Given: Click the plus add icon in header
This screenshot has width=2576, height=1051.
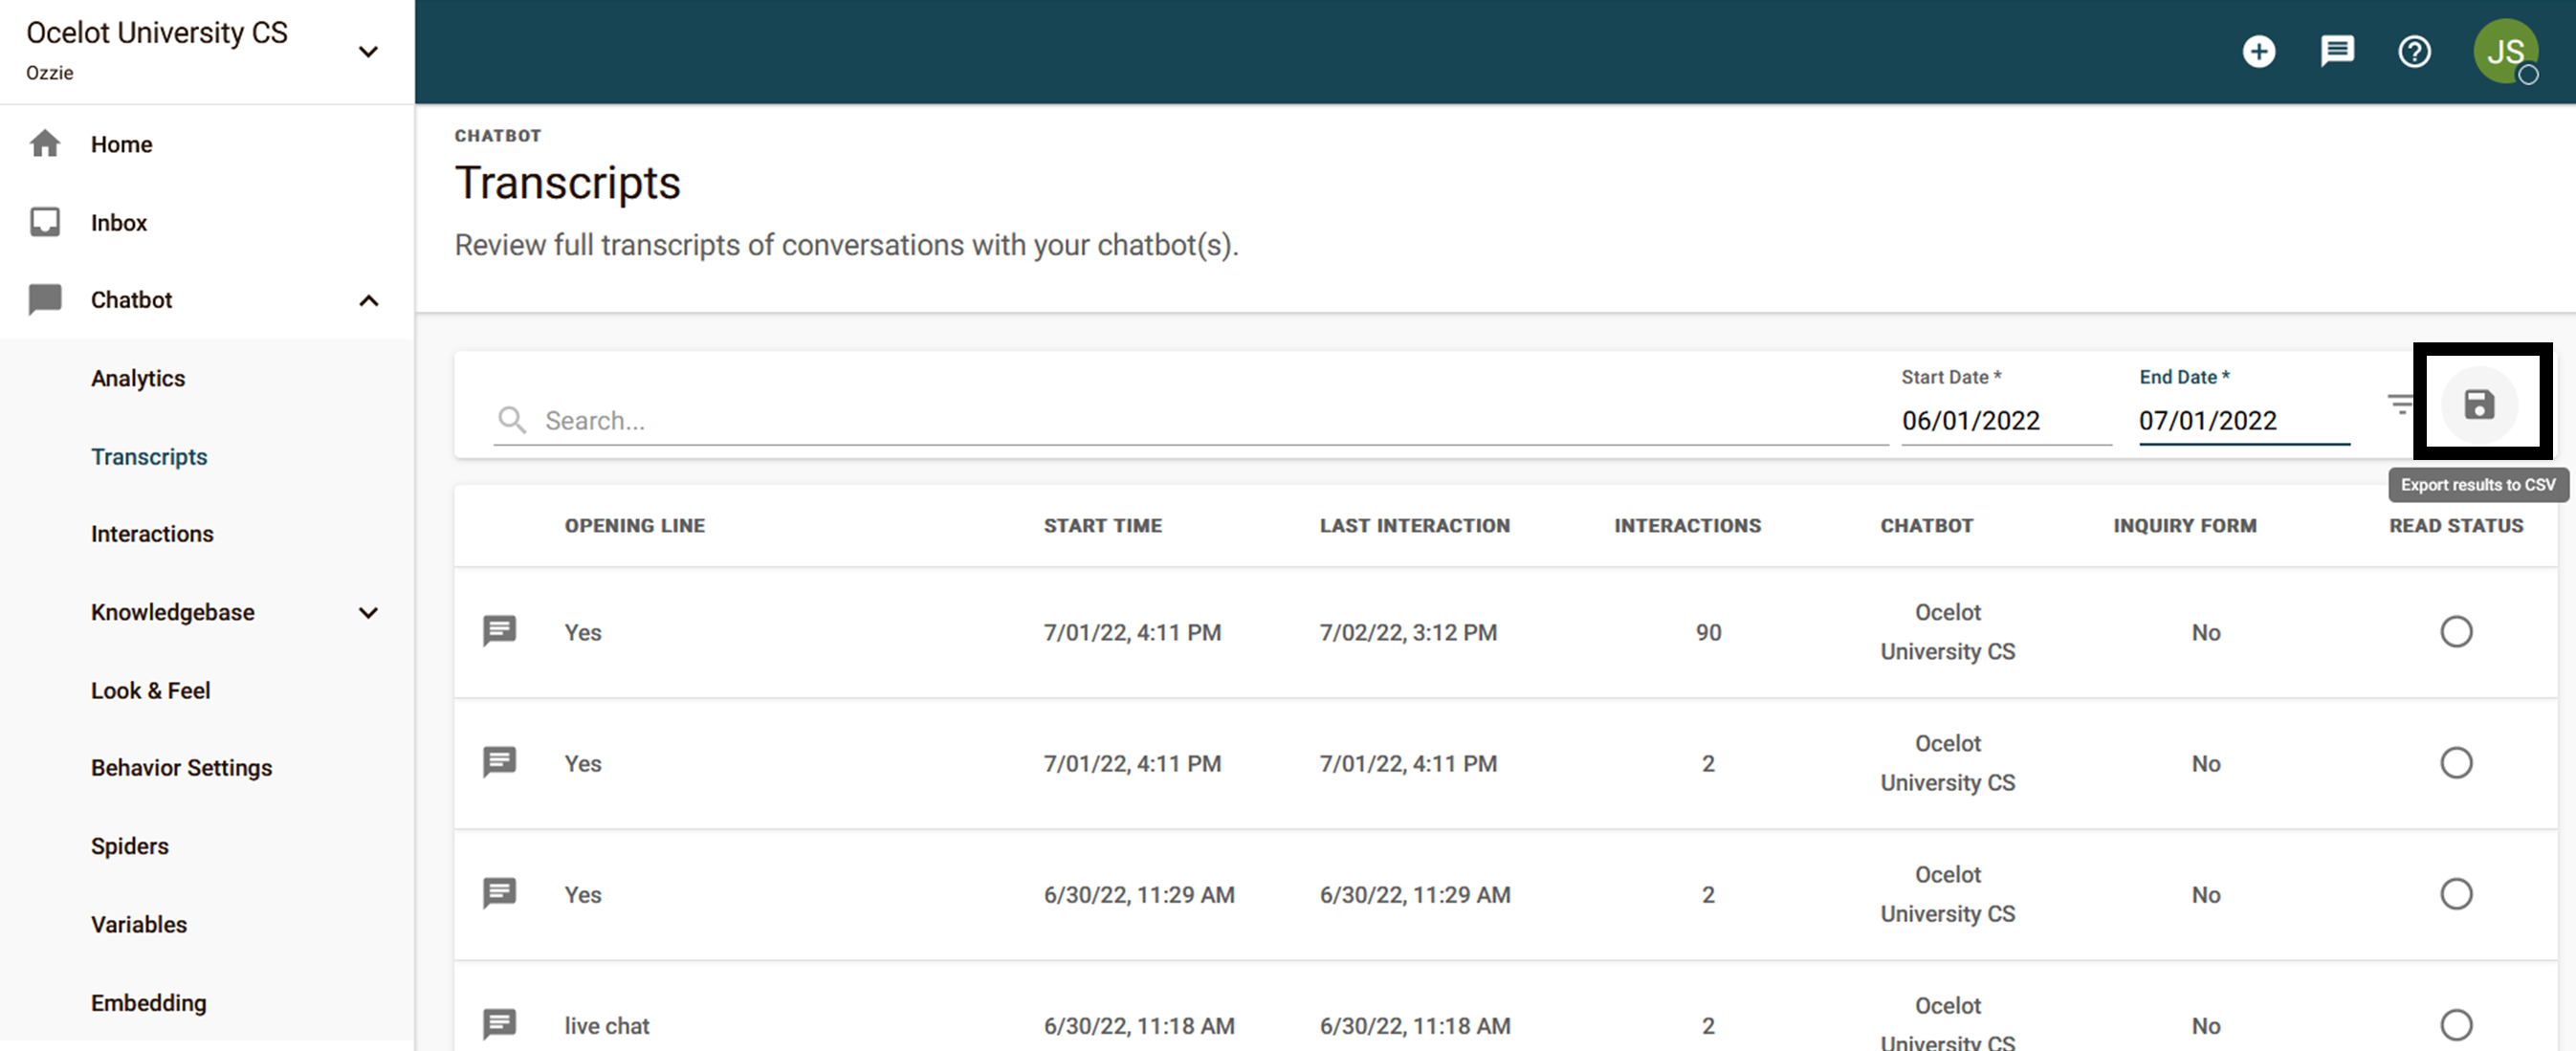Looking at the screenshot, I should (2258, 51).
